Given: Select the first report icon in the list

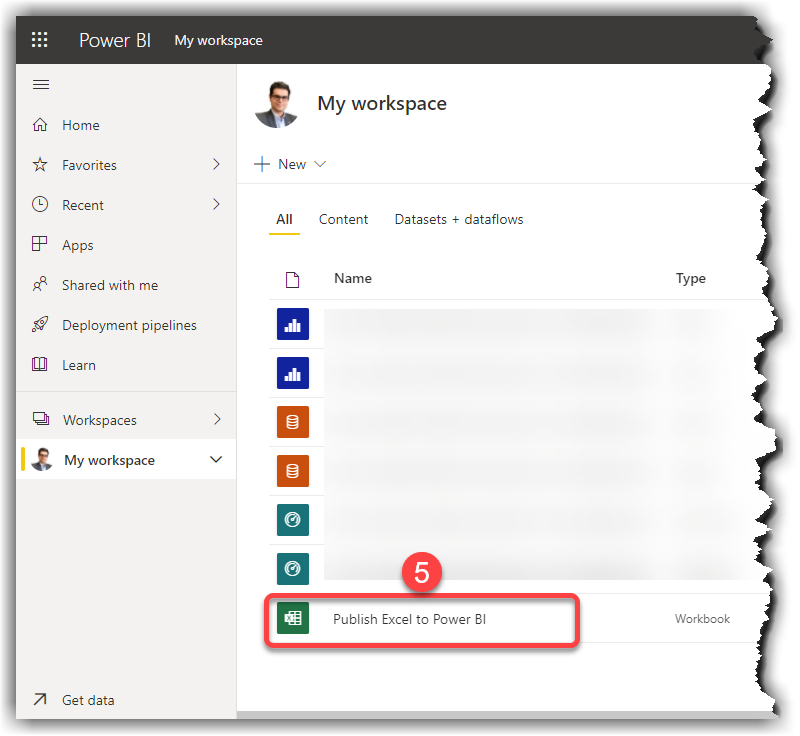Looking at the screenshot, I should pos(294,324).
